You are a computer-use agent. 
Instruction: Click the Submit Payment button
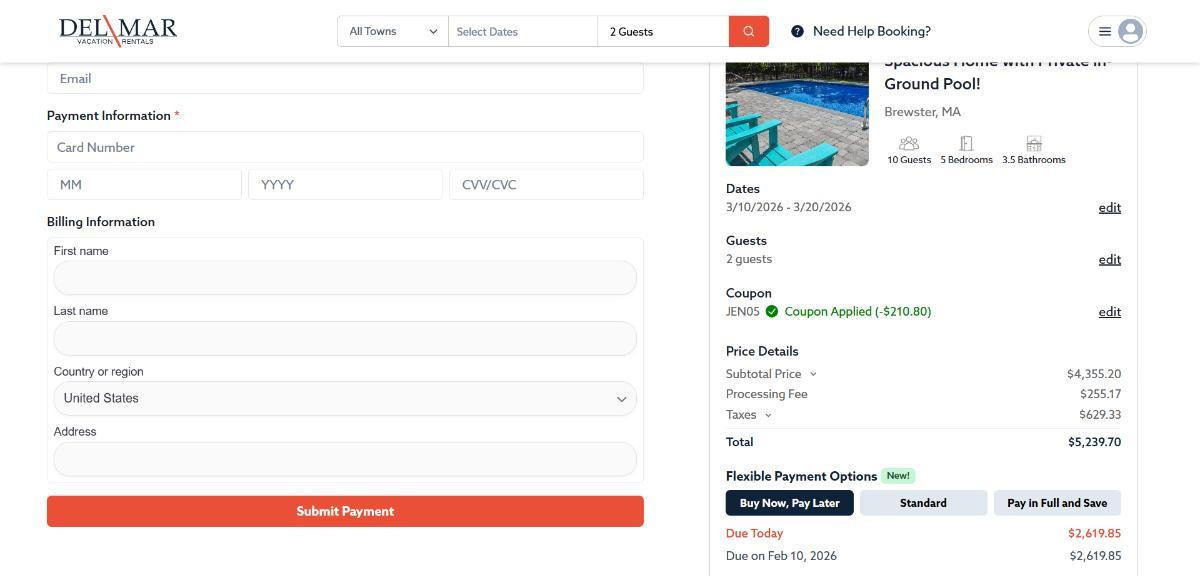(x=345, y=511)
